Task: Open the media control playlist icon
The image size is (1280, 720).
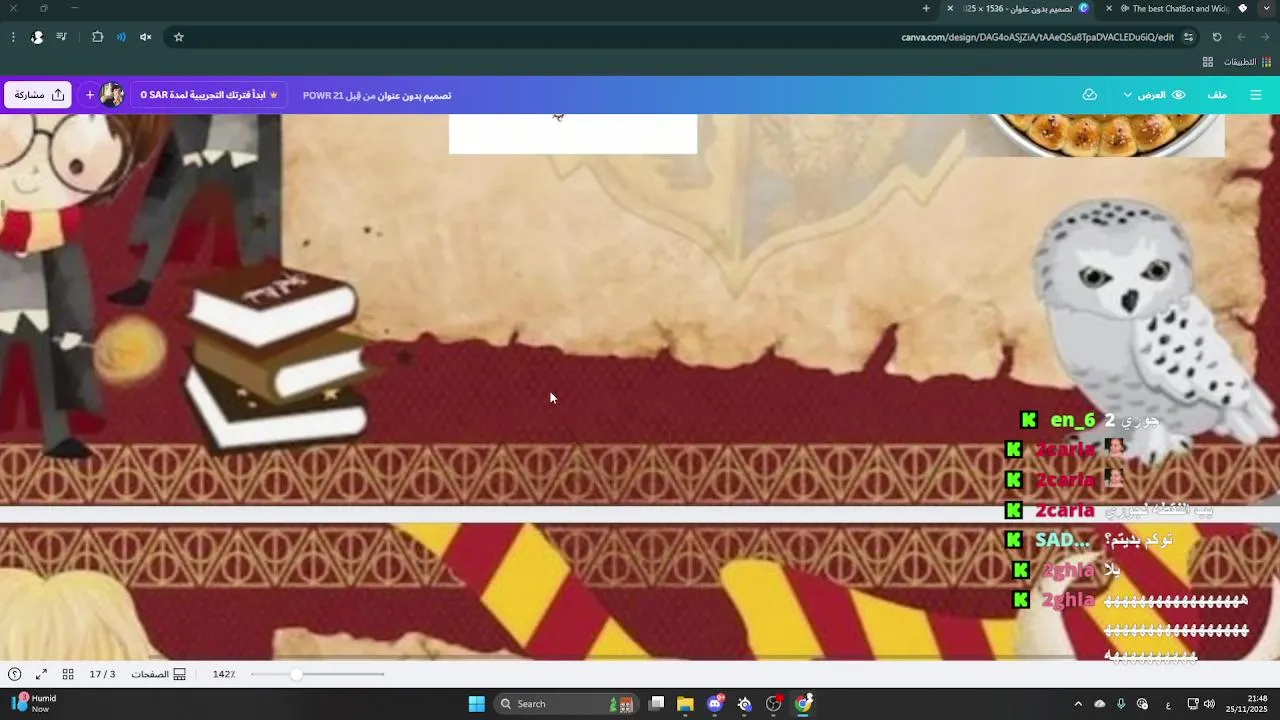Action: click(62, 37)
